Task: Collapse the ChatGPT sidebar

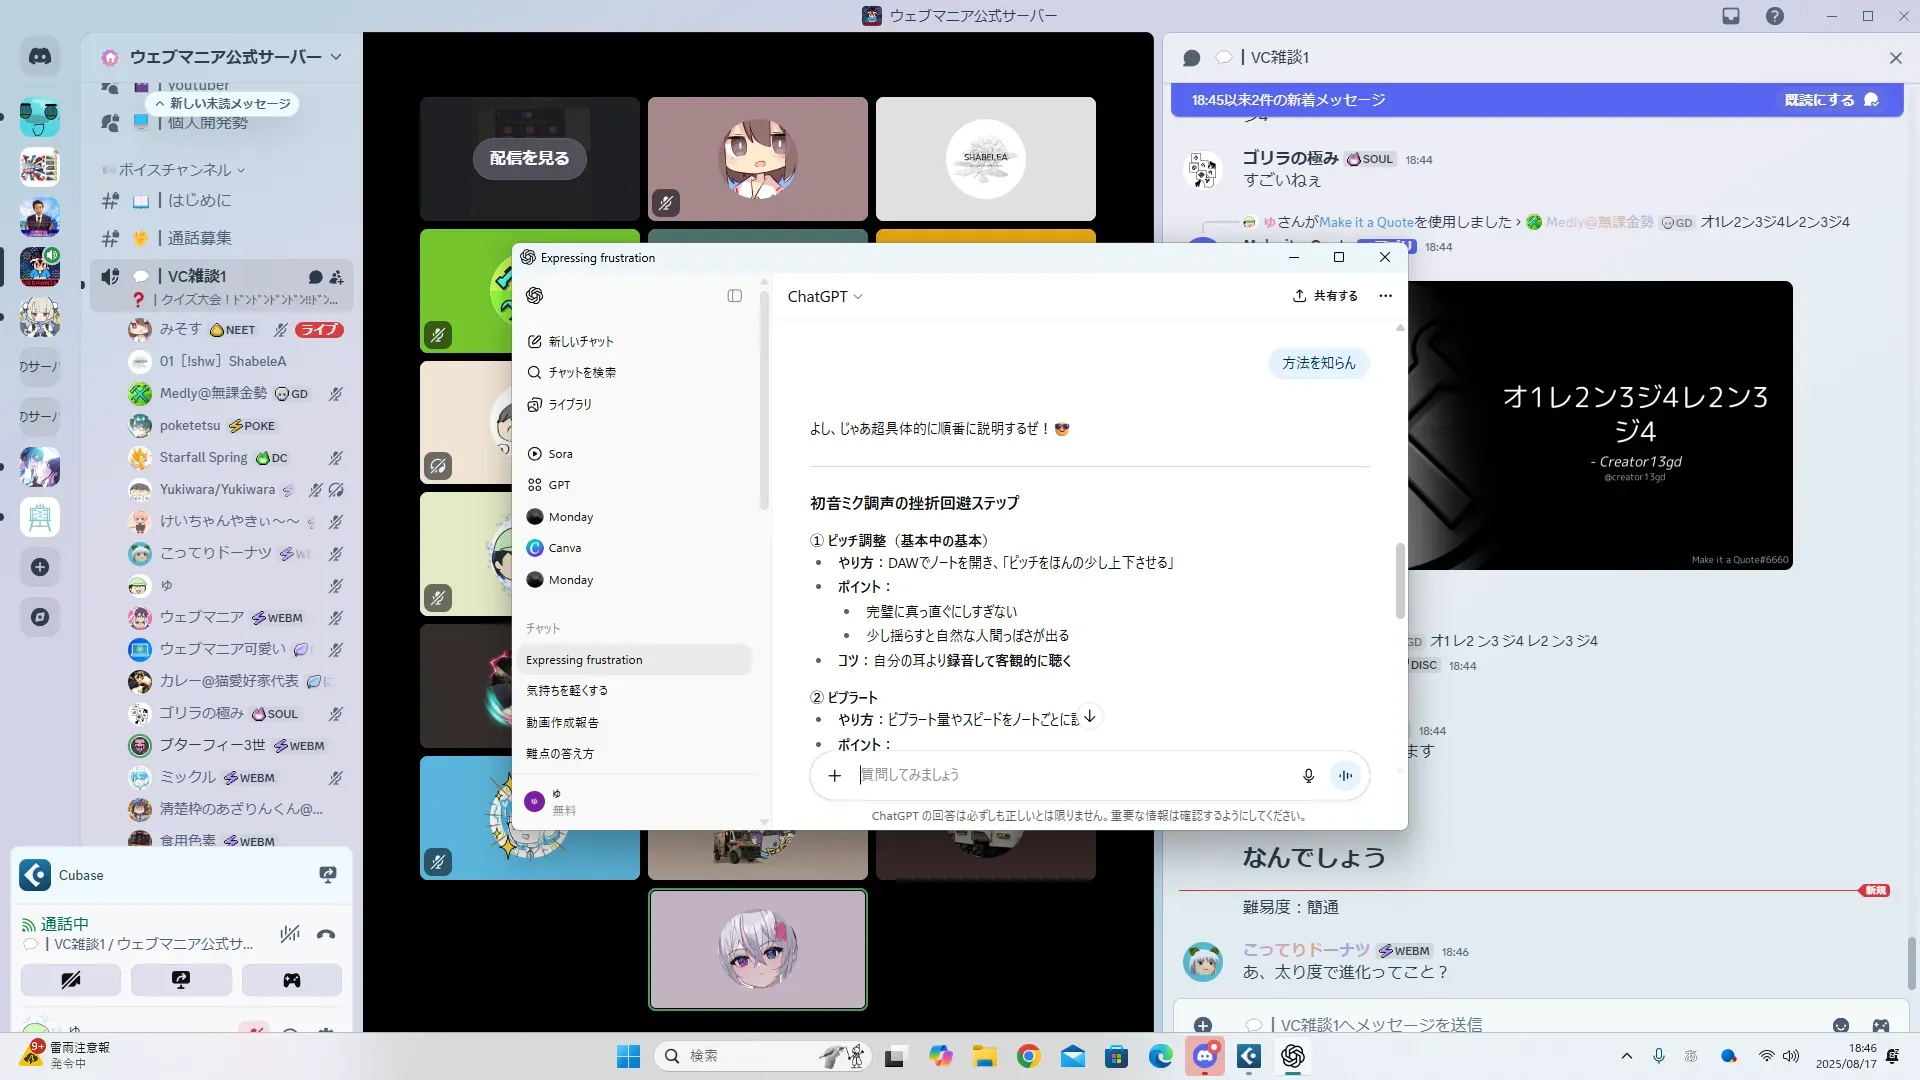Action: (x=734, y=296)
